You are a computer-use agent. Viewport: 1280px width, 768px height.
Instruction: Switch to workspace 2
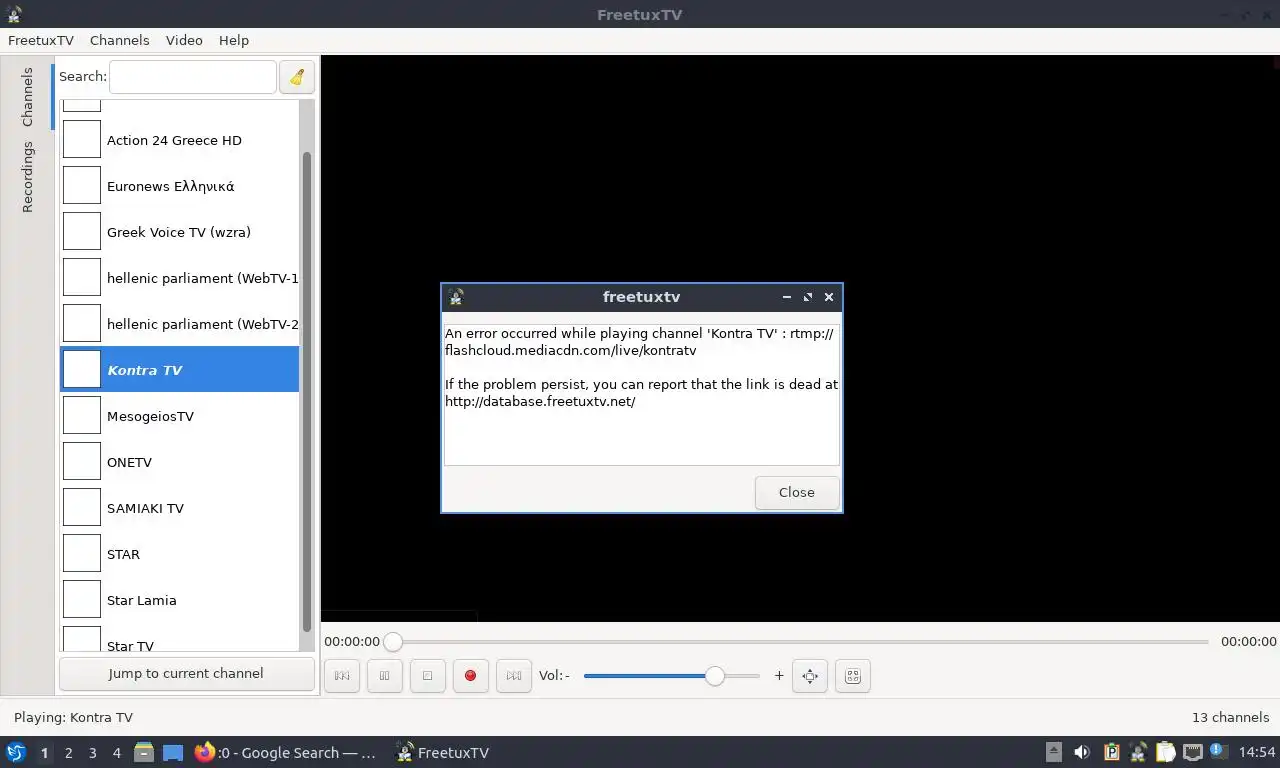(x=68, y=753)
